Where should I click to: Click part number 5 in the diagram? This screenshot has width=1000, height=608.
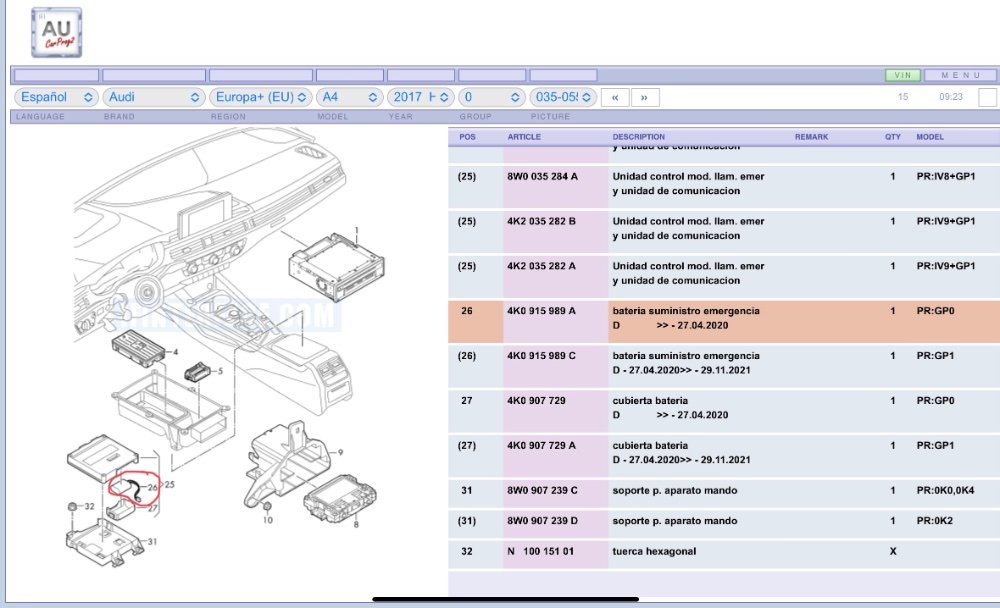(221, 371)
